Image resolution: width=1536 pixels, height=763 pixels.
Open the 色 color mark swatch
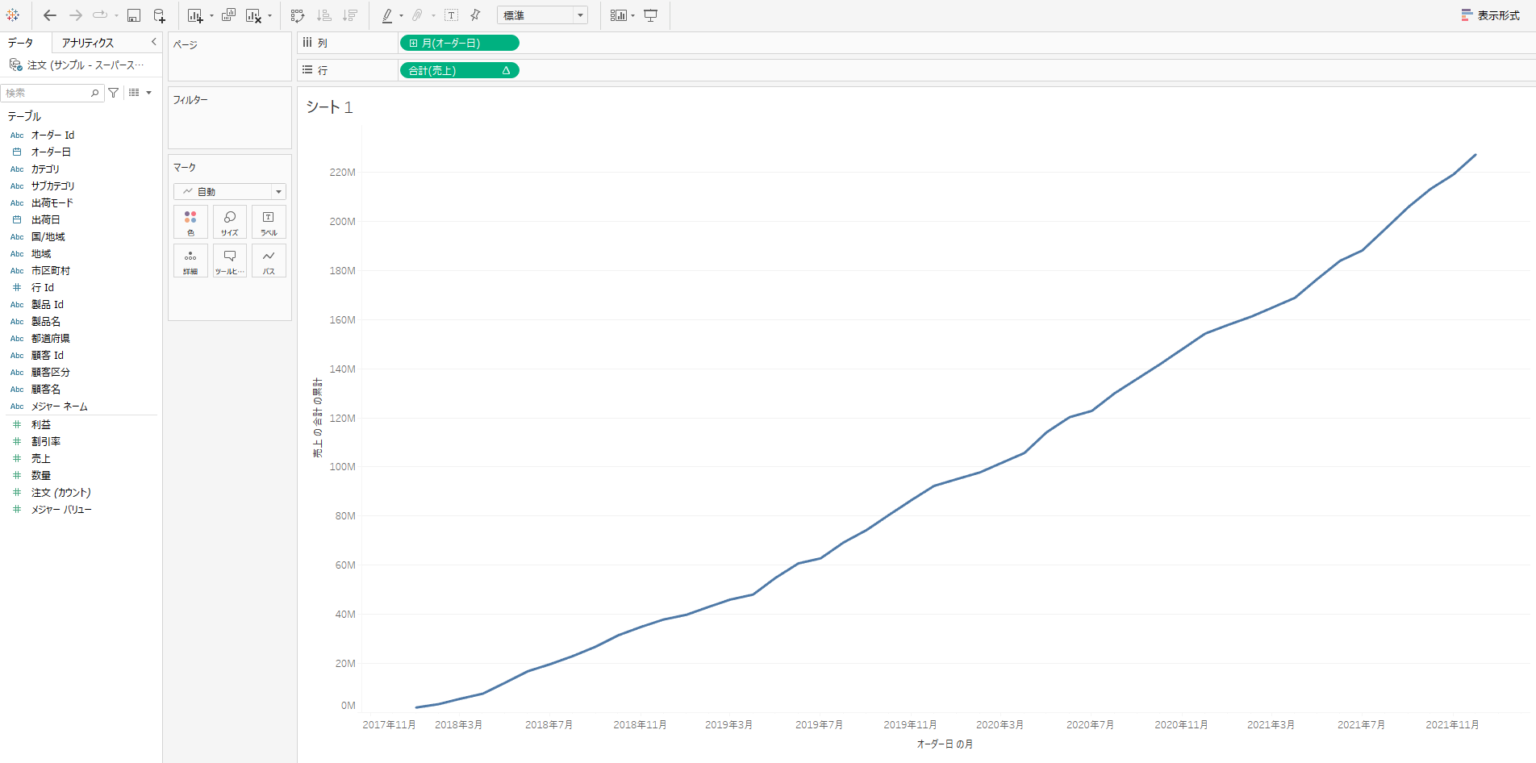coord(190,221)
